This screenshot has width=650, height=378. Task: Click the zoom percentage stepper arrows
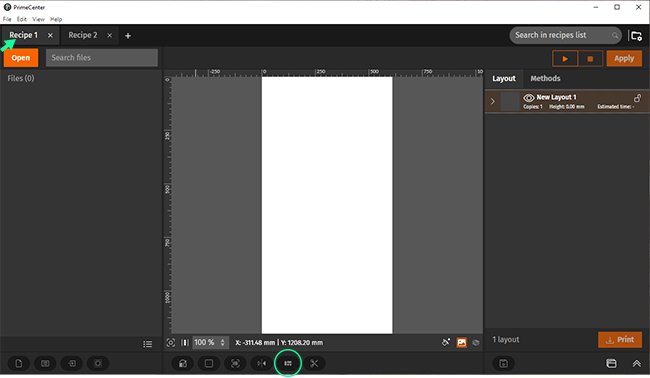(x=223, y=342)
